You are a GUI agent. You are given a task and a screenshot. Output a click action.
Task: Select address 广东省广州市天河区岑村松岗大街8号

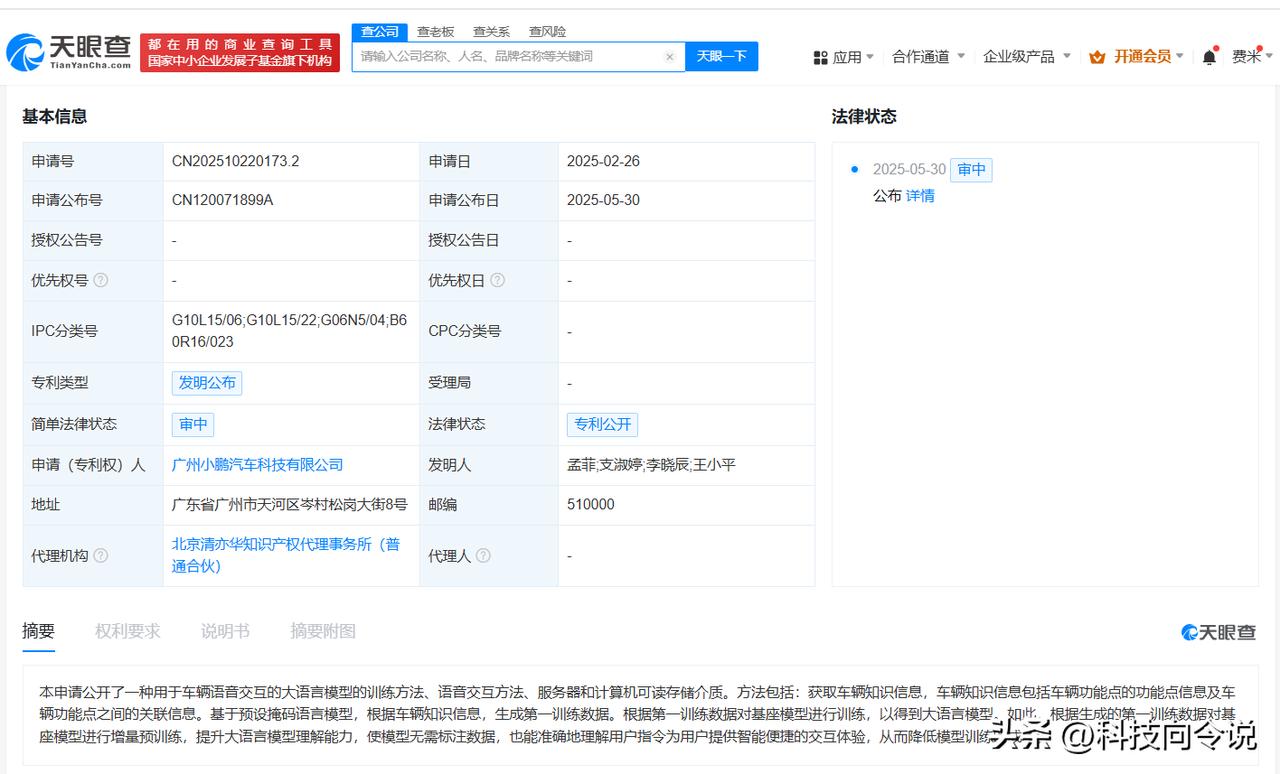tap(290, 505)
